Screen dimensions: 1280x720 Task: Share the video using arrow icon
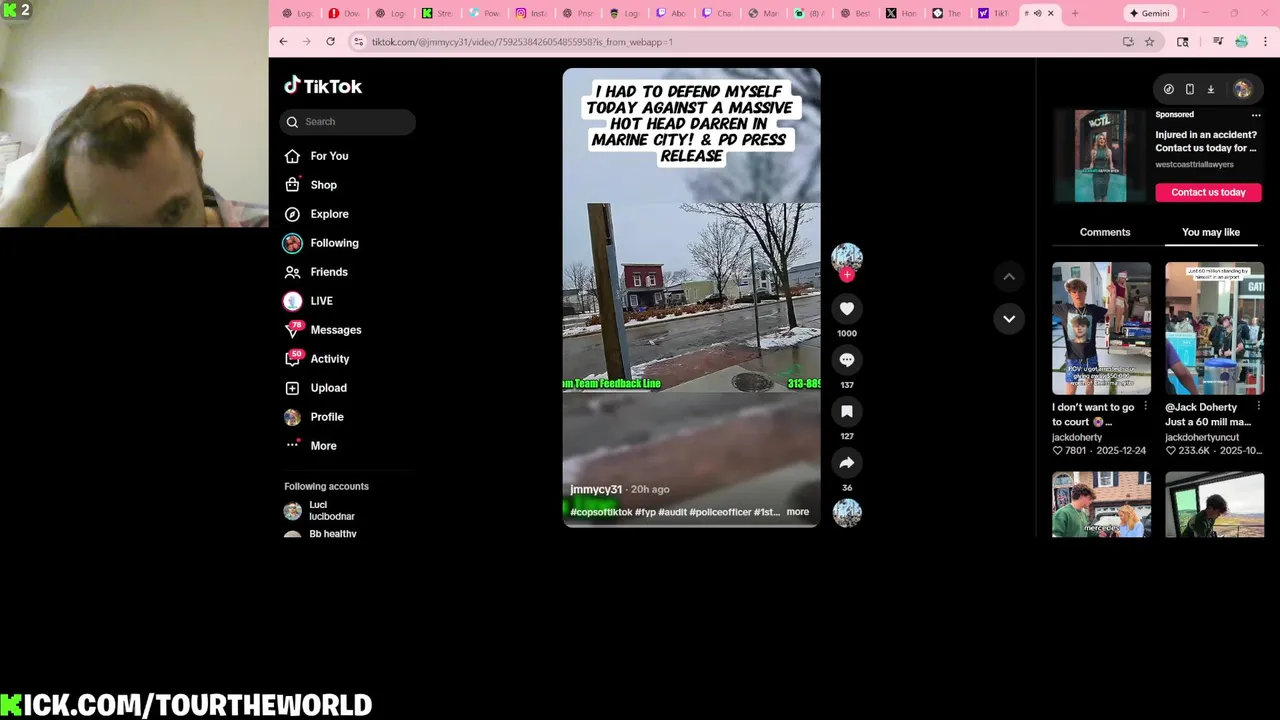(x=847, y=462)
